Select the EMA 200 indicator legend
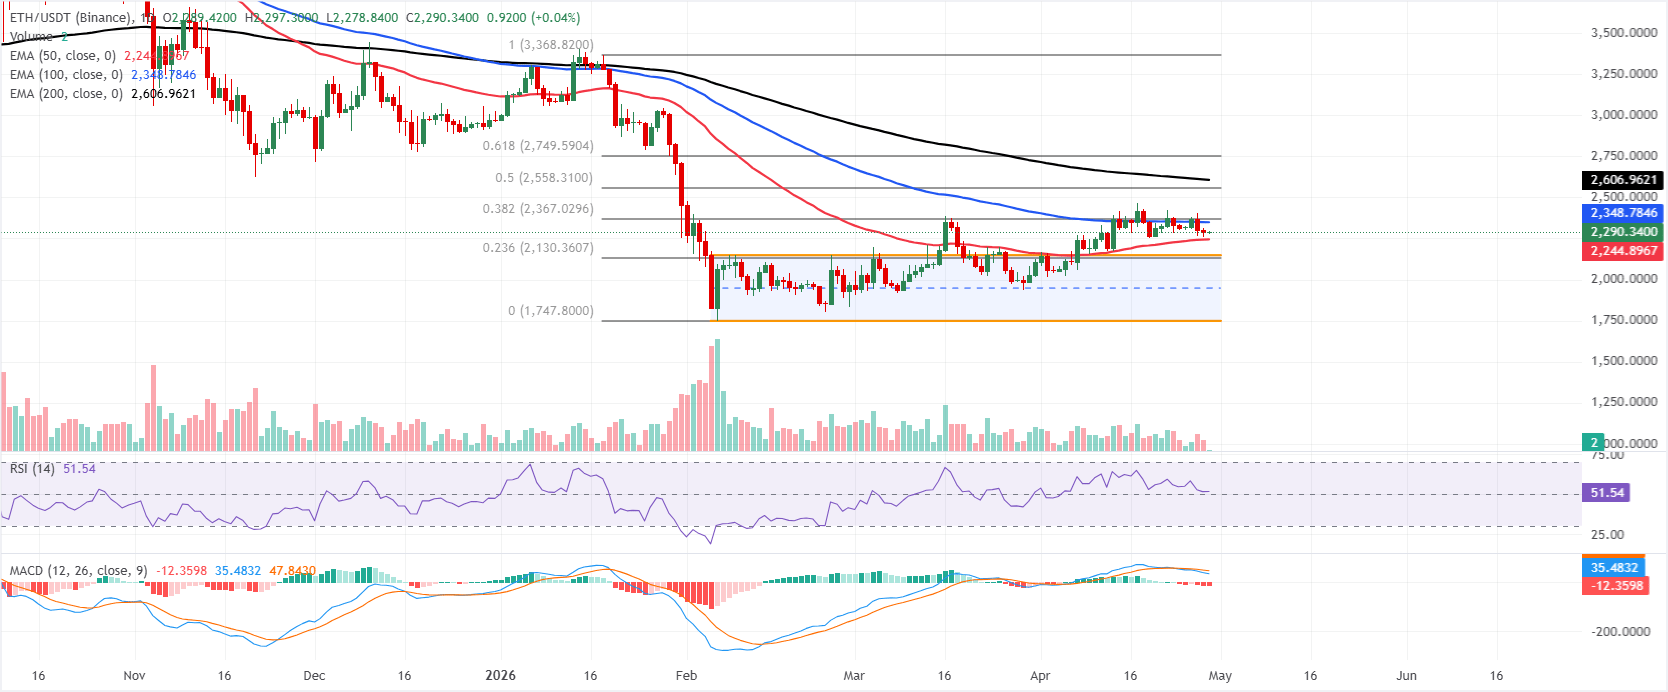Screen dimensions: 1668x692 [x=66, y=94]
